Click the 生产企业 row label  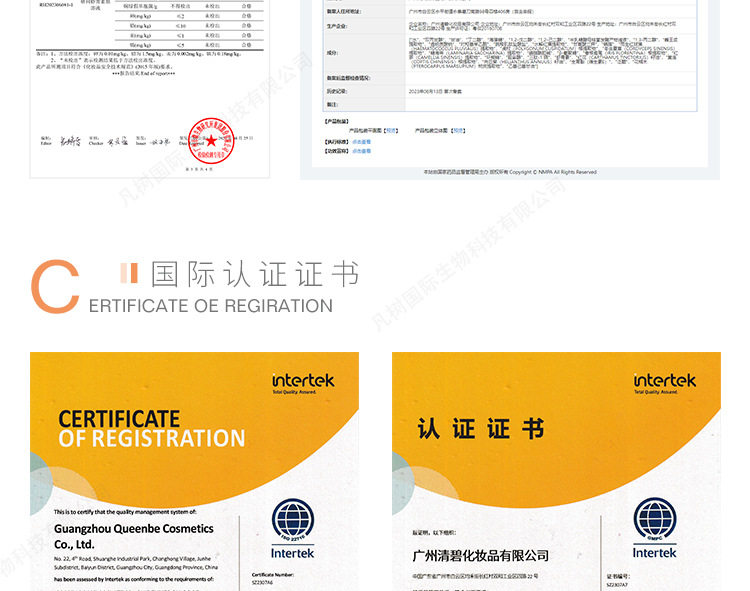pos(337,26)
